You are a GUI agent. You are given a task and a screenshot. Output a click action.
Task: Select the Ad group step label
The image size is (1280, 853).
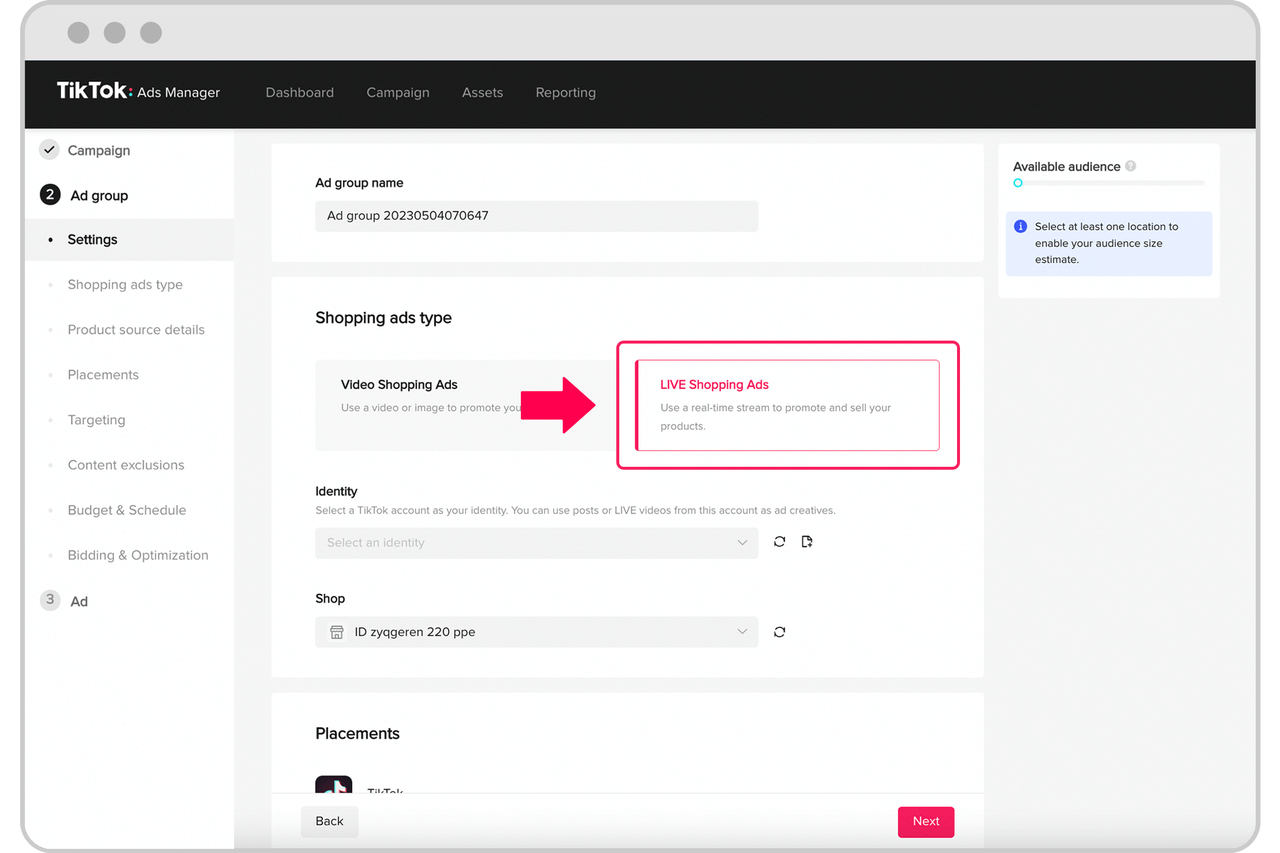(99, 195)
